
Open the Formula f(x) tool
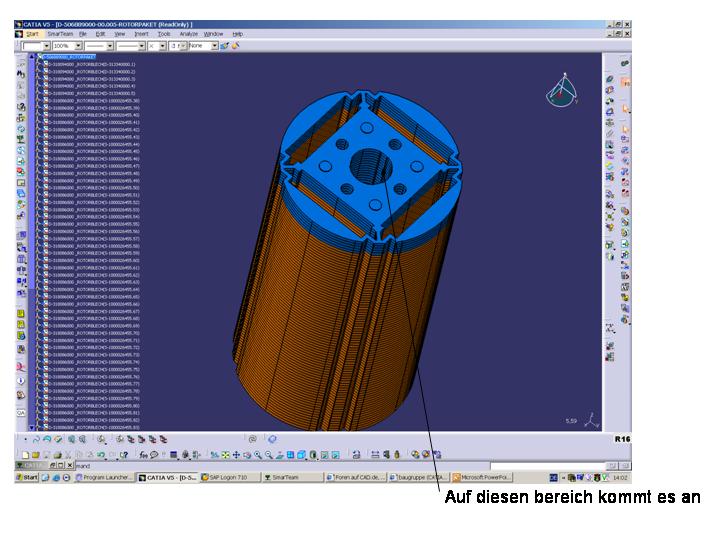tap(143, 455)
